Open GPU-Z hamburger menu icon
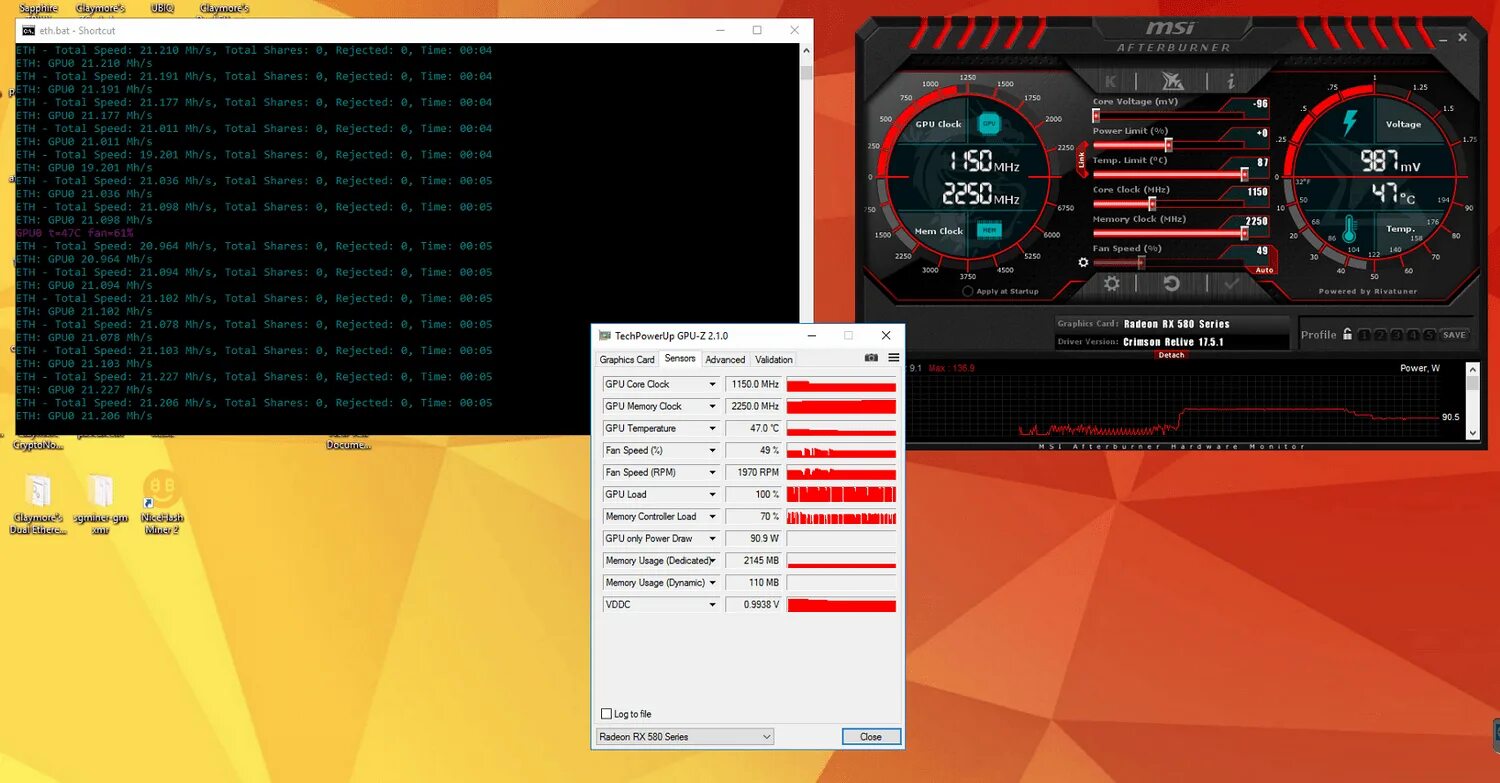This screenshot has height=783, width=1500. 894,358
